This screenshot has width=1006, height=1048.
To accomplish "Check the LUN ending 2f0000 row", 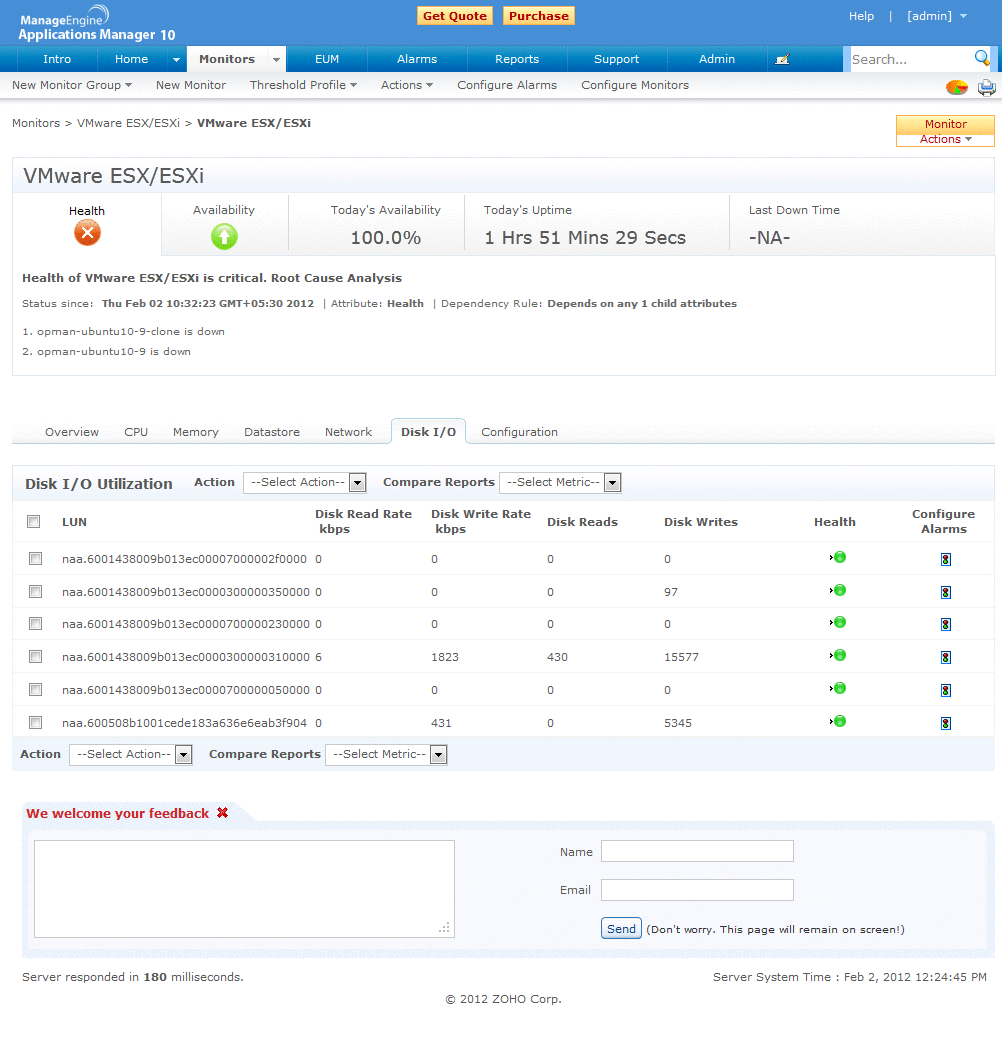I will pyautogui.click(x=35, y=558).
